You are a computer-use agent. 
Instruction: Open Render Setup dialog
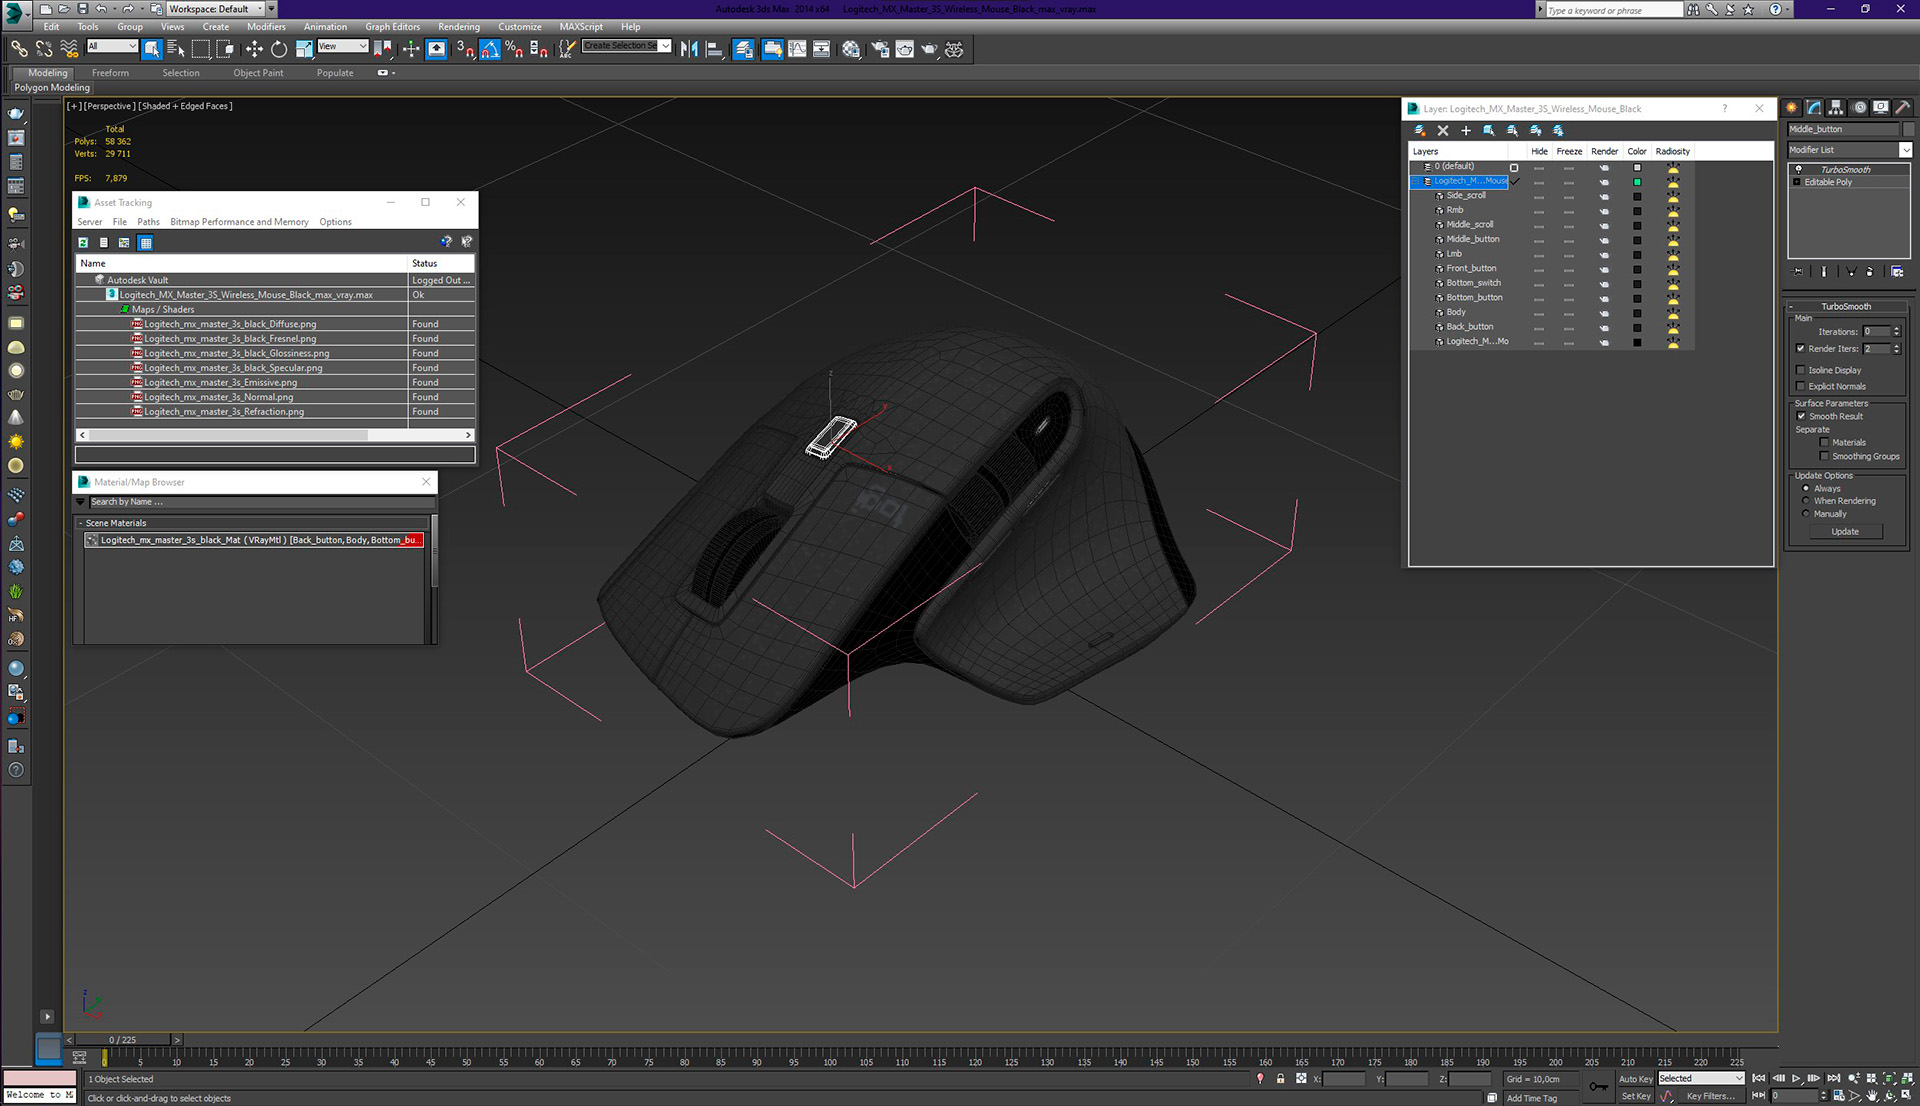[880, 49]
